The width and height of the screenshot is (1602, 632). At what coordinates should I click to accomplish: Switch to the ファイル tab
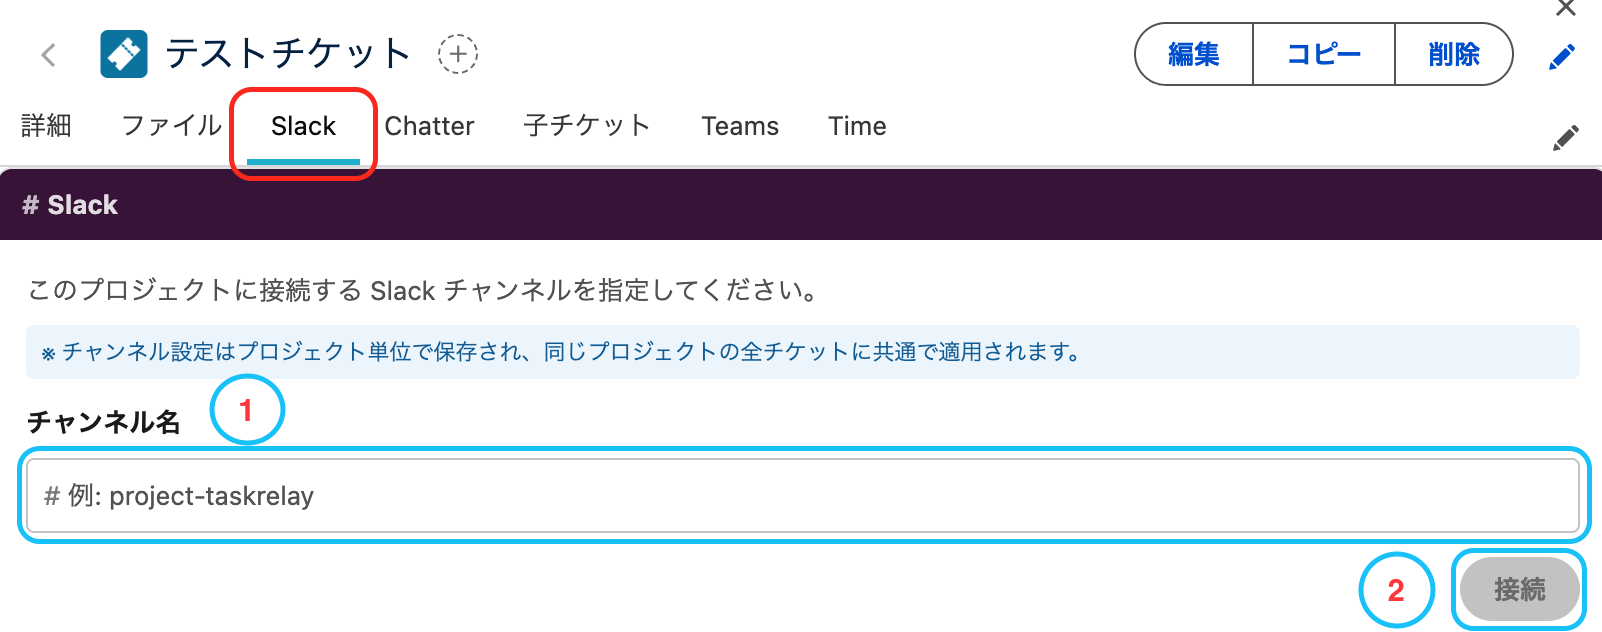[x=171, y=126]
